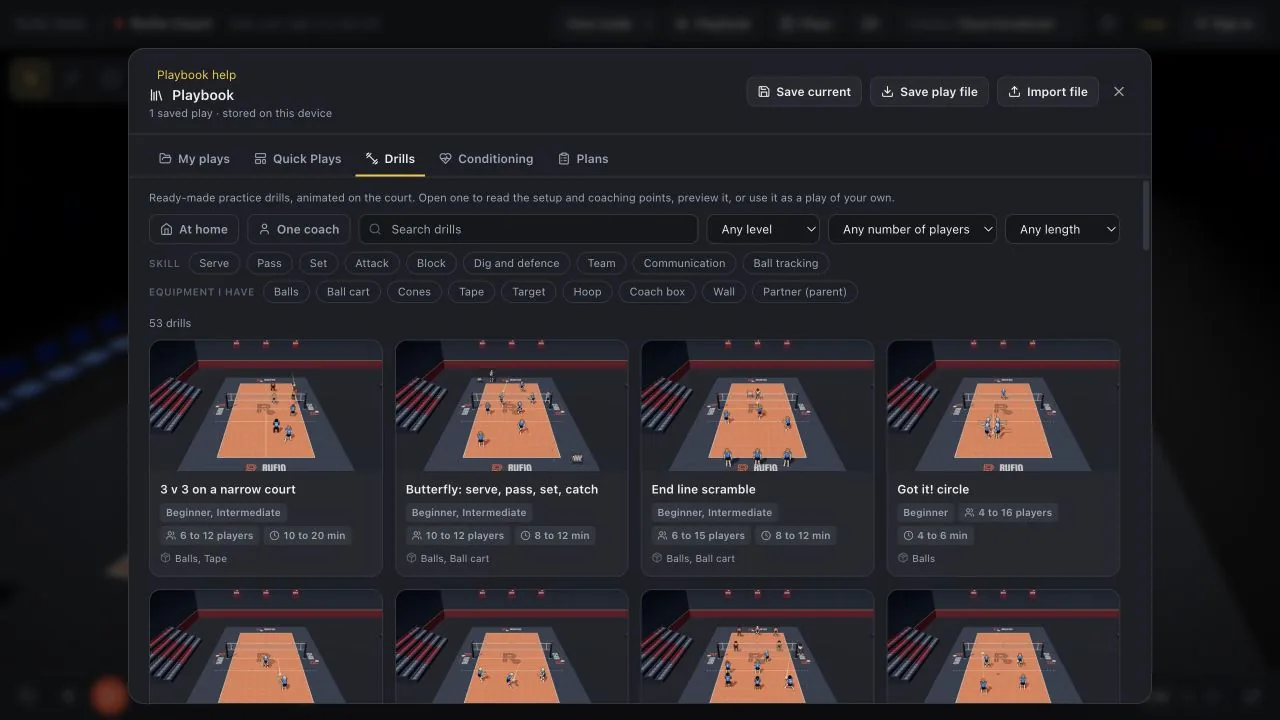1280x720 pixels.
Task: Select the Communication skill filter
Action: (x=684, y=263)
